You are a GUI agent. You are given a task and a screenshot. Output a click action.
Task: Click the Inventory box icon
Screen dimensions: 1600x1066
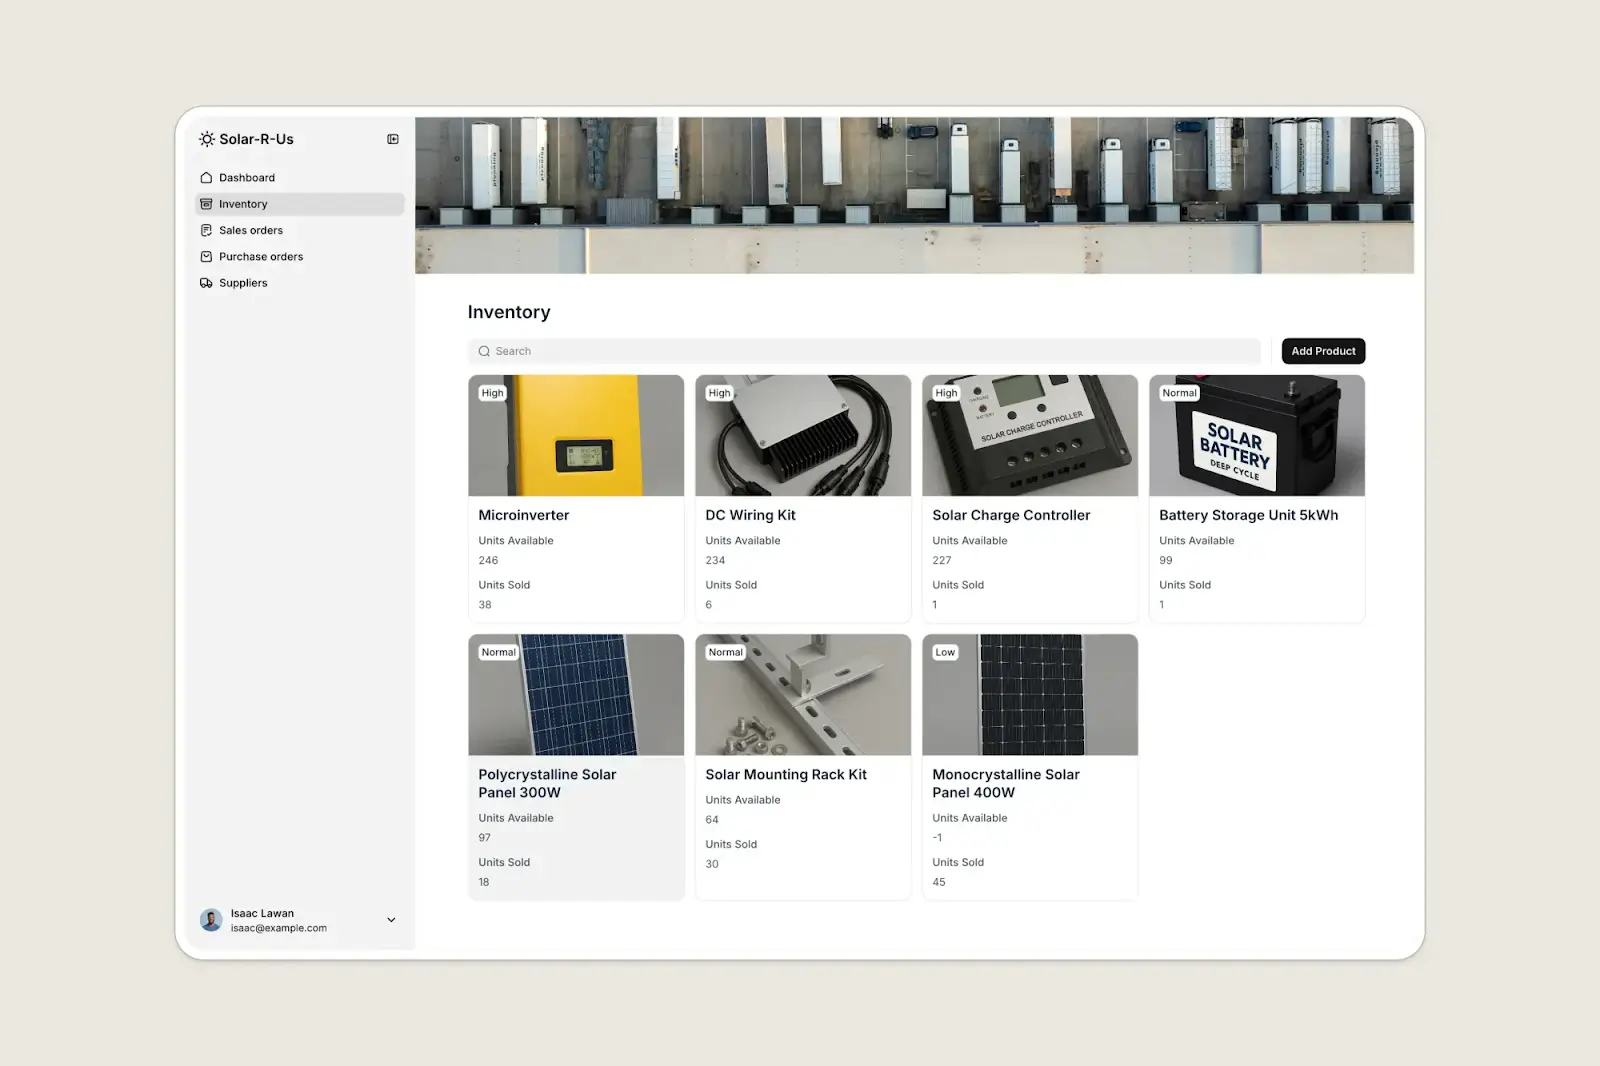(206, 204)
